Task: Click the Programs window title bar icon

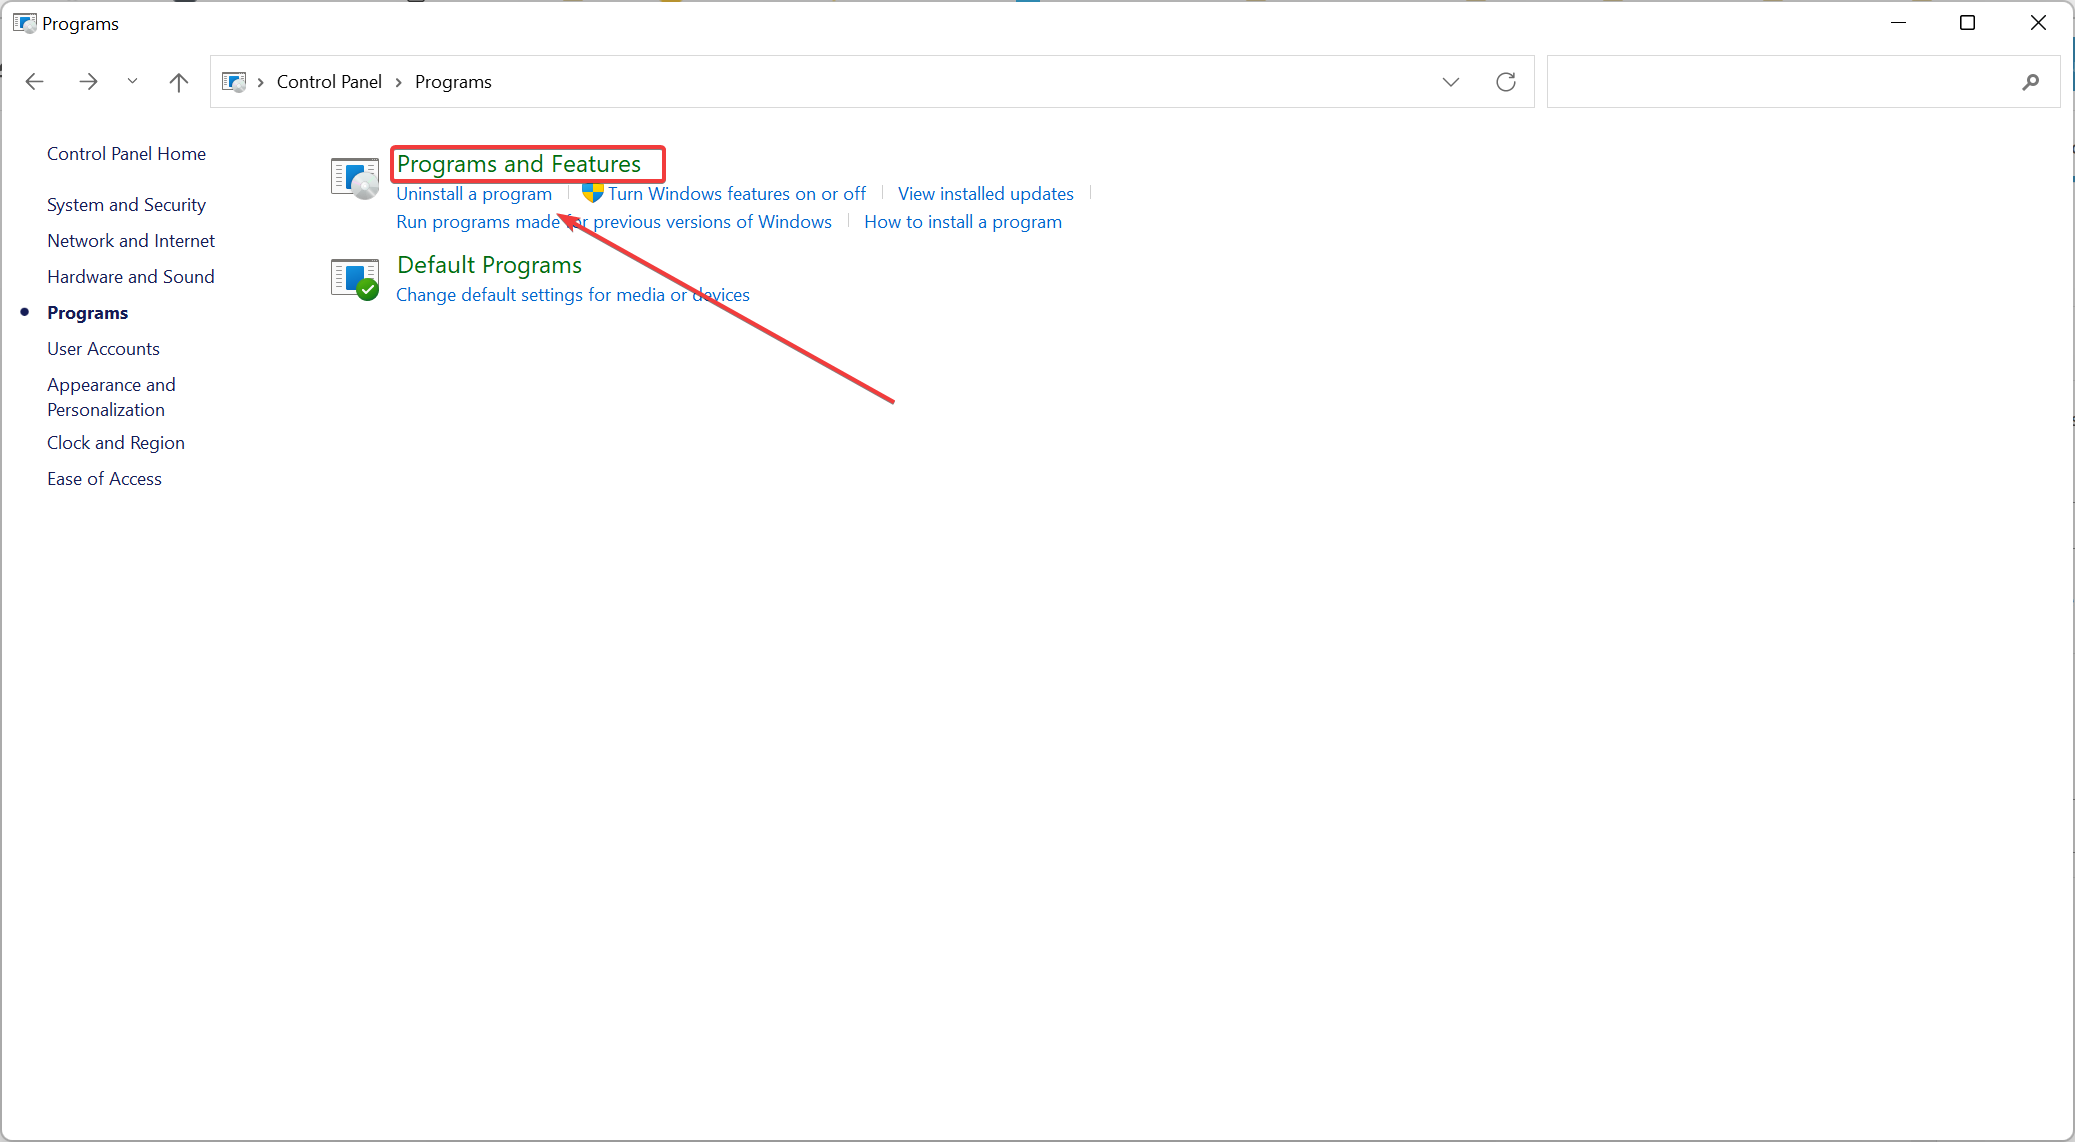Action: (25, 23)
